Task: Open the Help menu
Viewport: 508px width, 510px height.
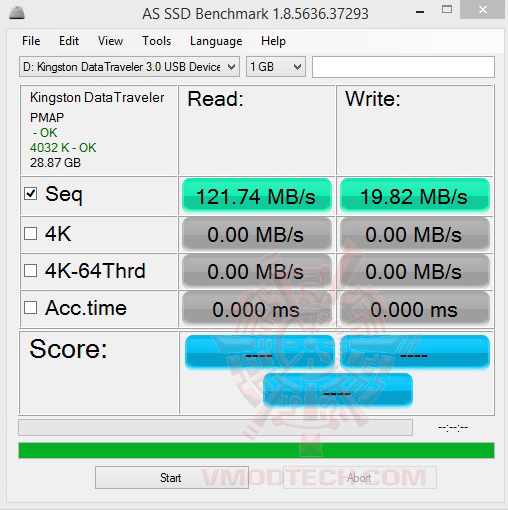Action: point(273,41)
